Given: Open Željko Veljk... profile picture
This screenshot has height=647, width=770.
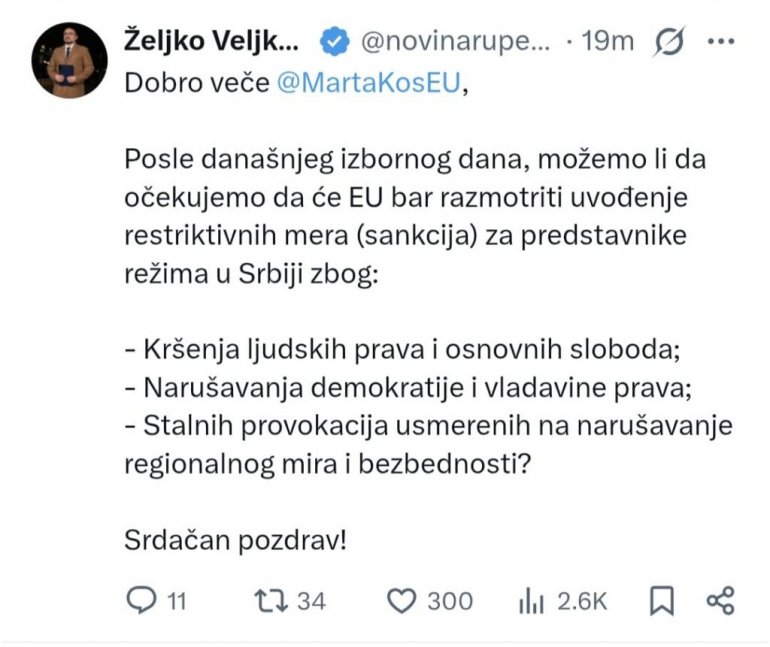Looking at the screenshot, I should (x=69, y=61).
